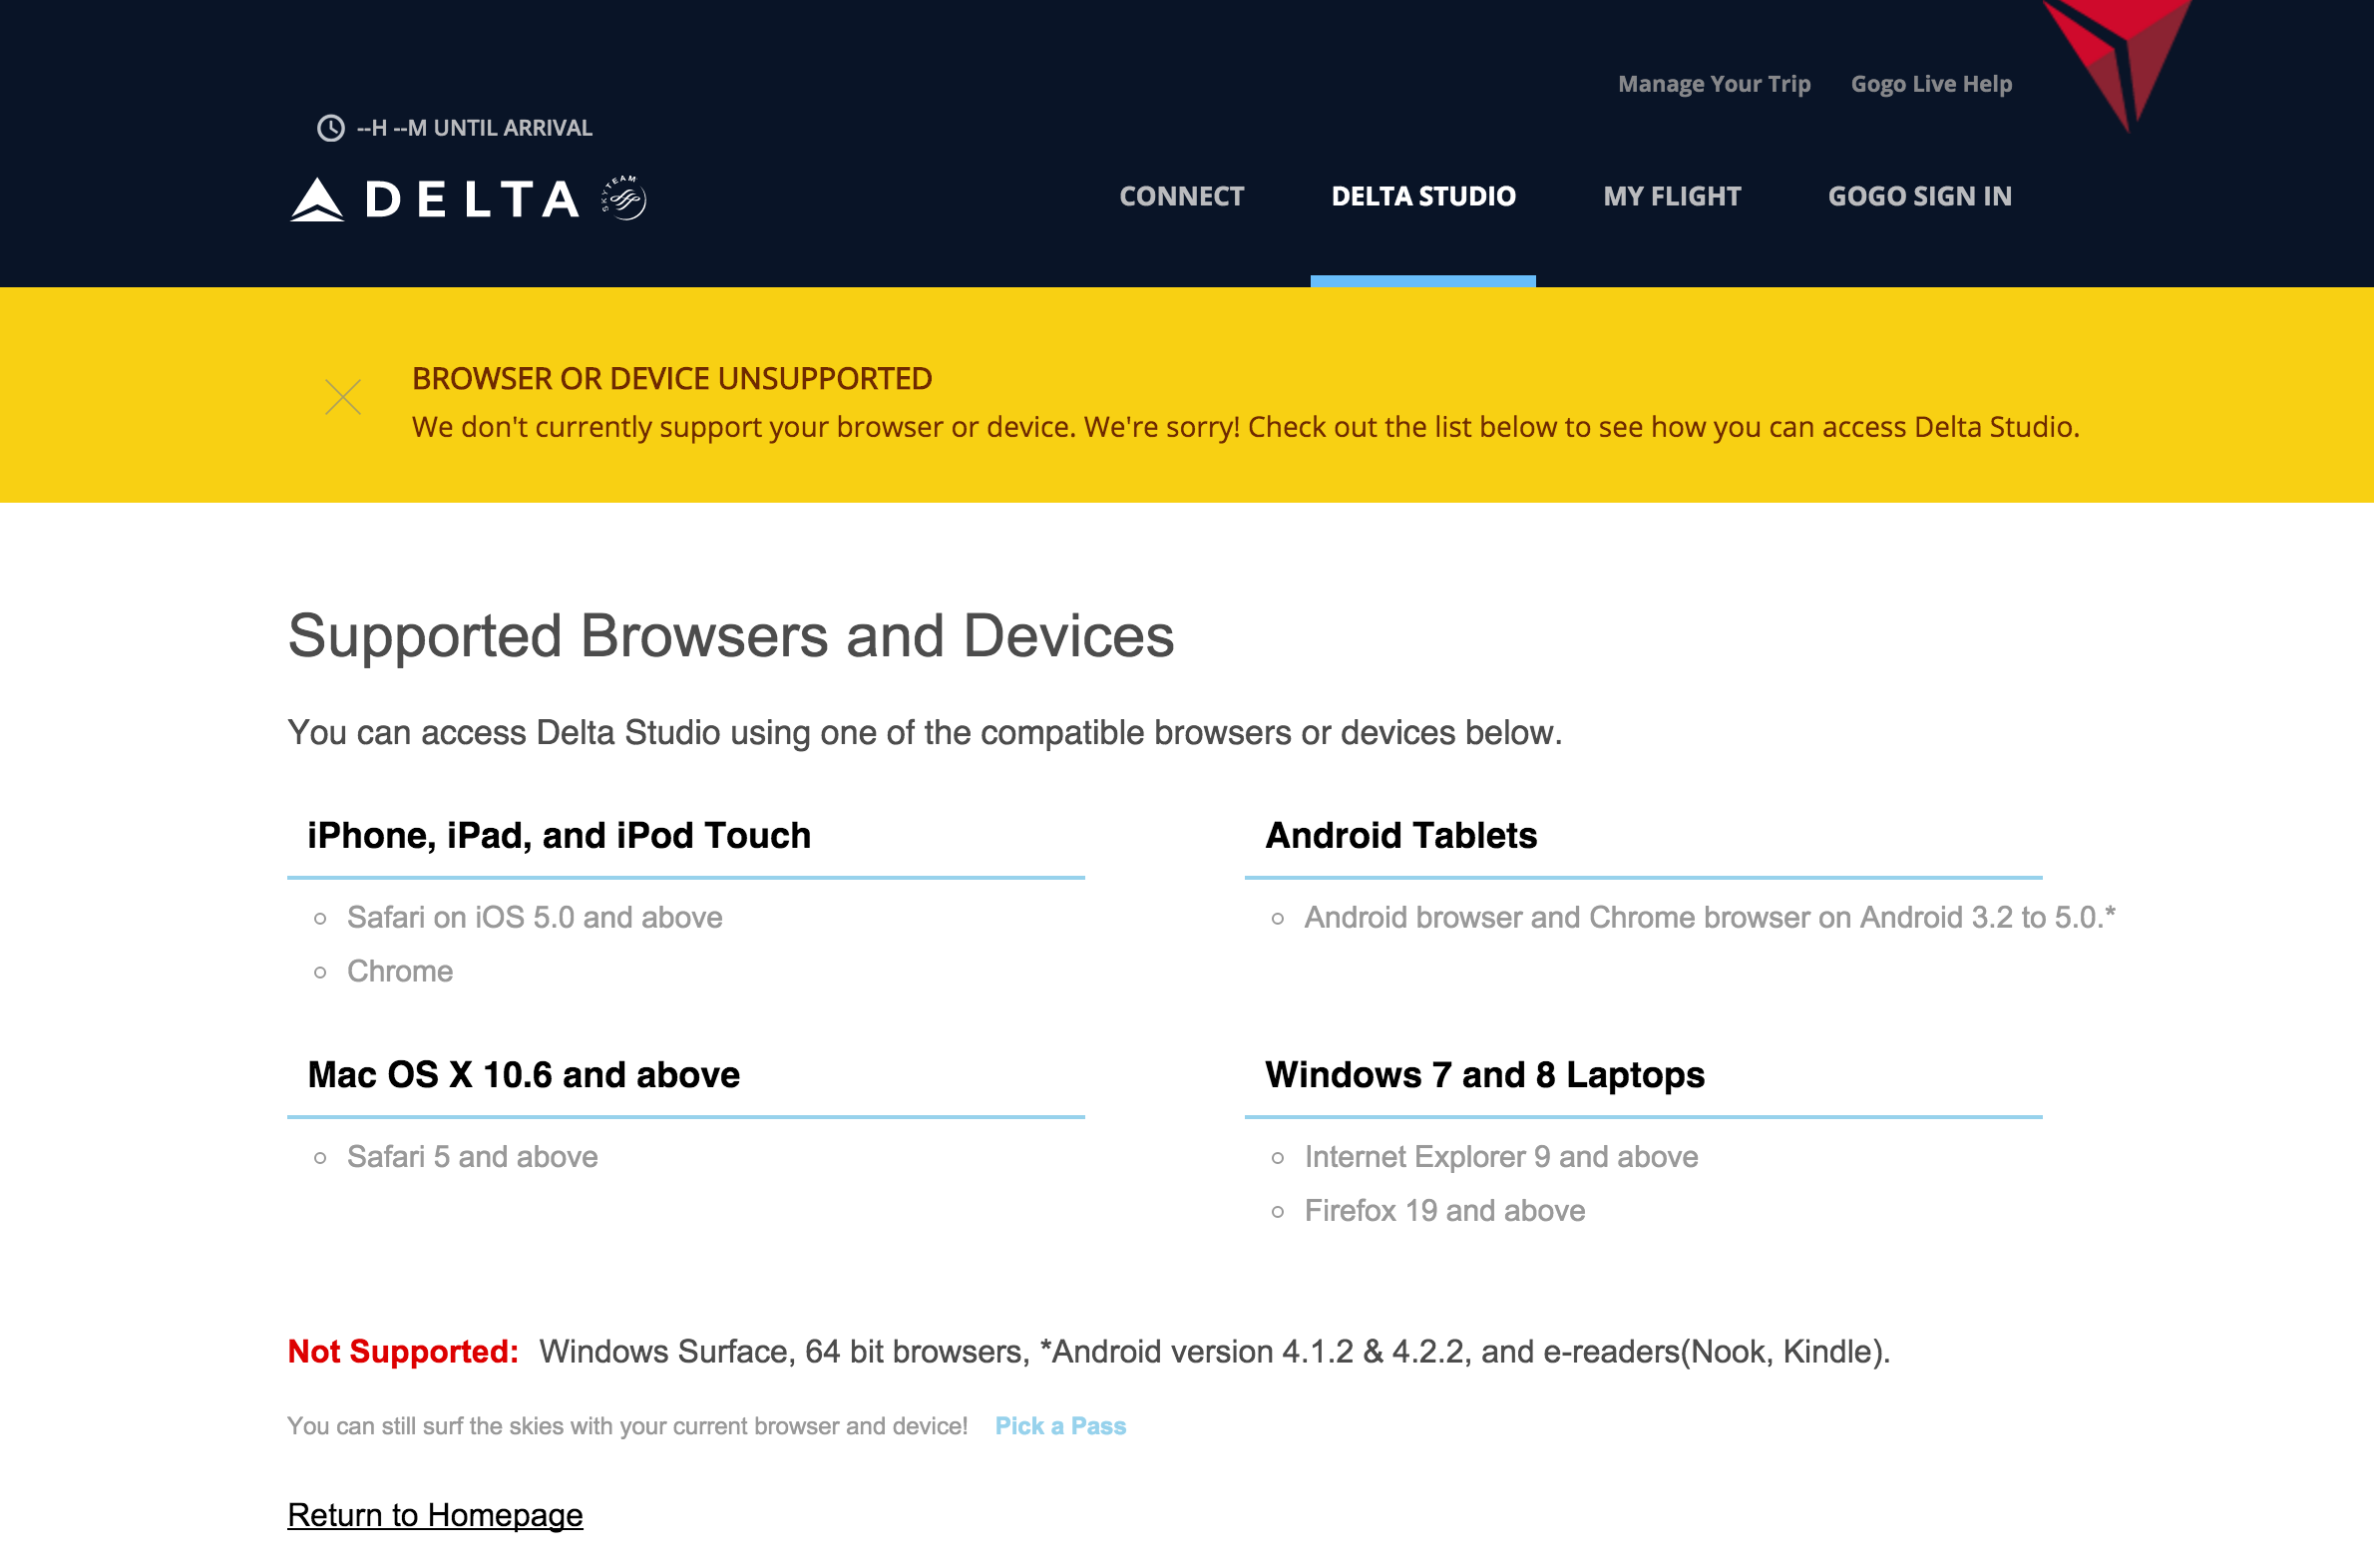Click the Windows 7 and 8 Laptops heading
Image resolution: width=2374 pixels, height=1568 pixels.
[1484, 1075]
